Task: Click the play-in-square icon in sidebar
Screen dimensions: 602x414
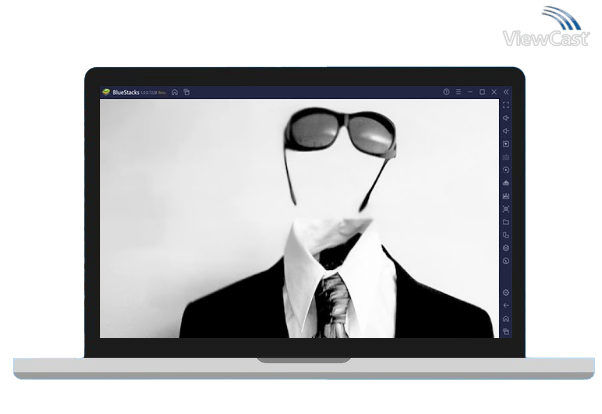Action: click(x=506, y=144)
